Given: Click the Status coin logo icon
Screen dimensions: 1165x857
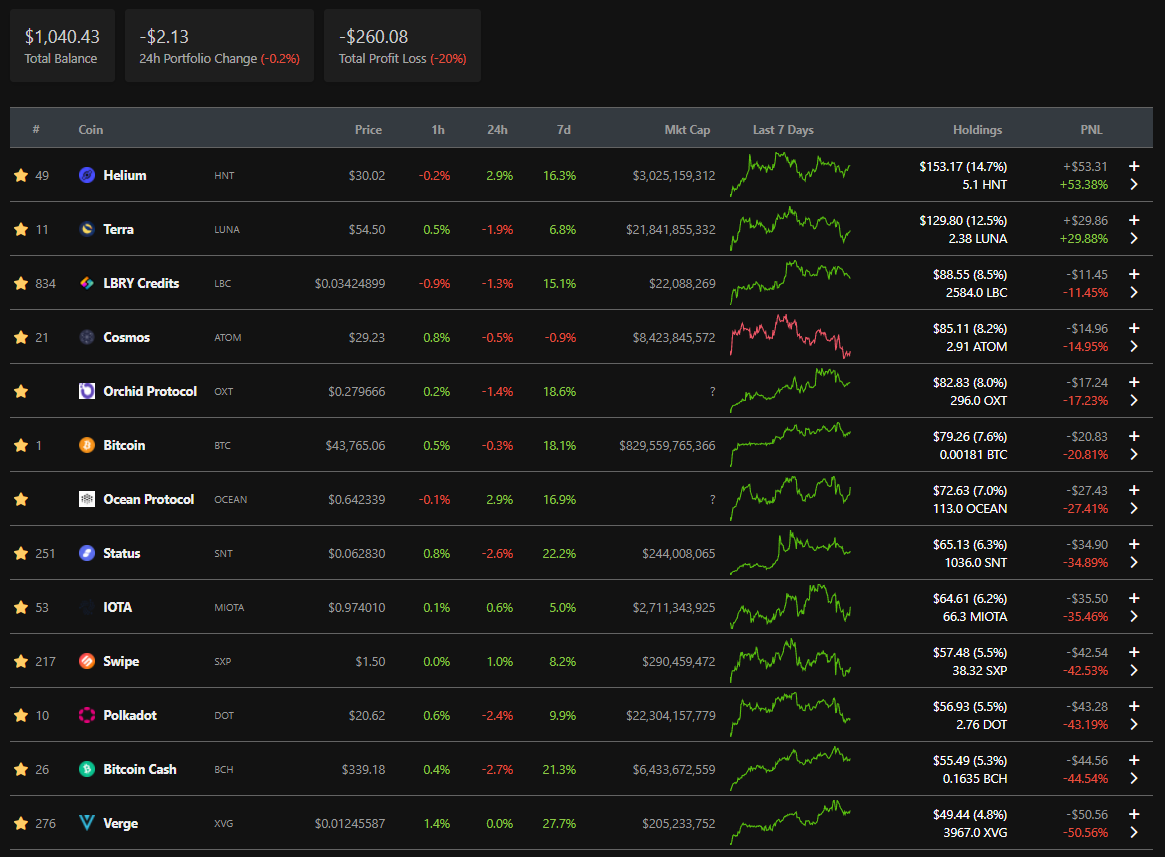Looking at the screenshot, I should [87, 553].
